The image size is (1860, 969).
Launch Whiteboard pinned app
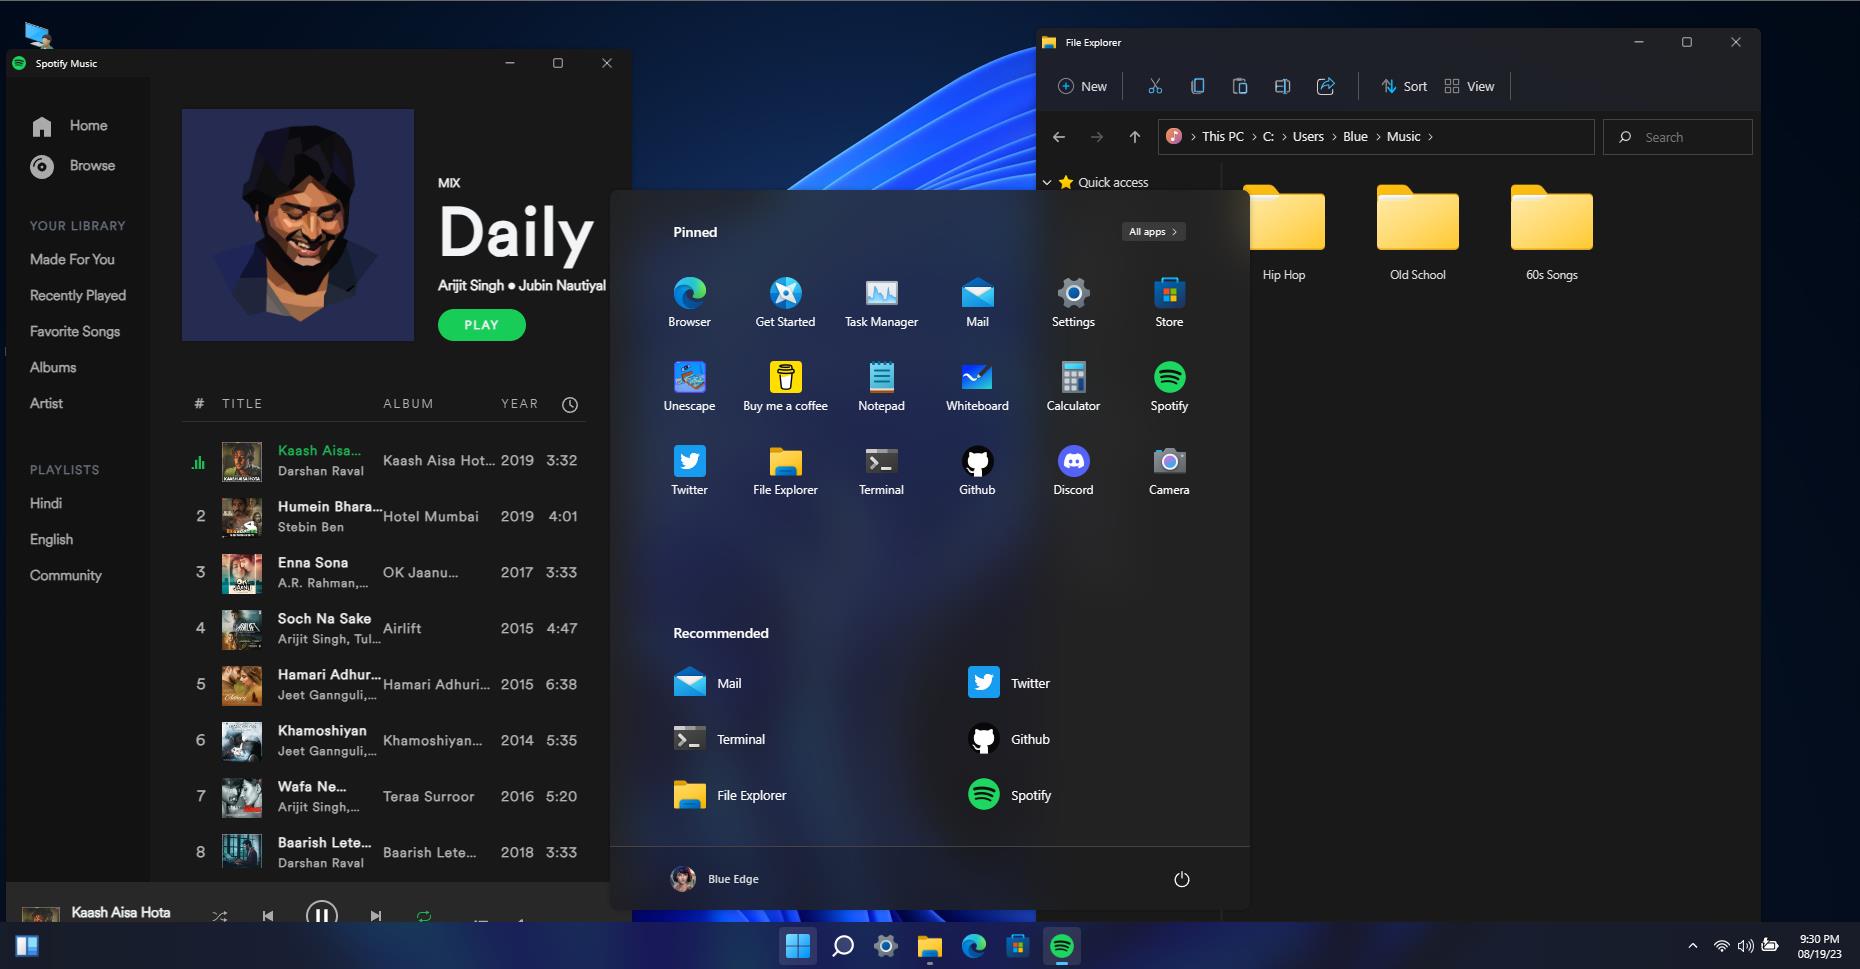977,386
